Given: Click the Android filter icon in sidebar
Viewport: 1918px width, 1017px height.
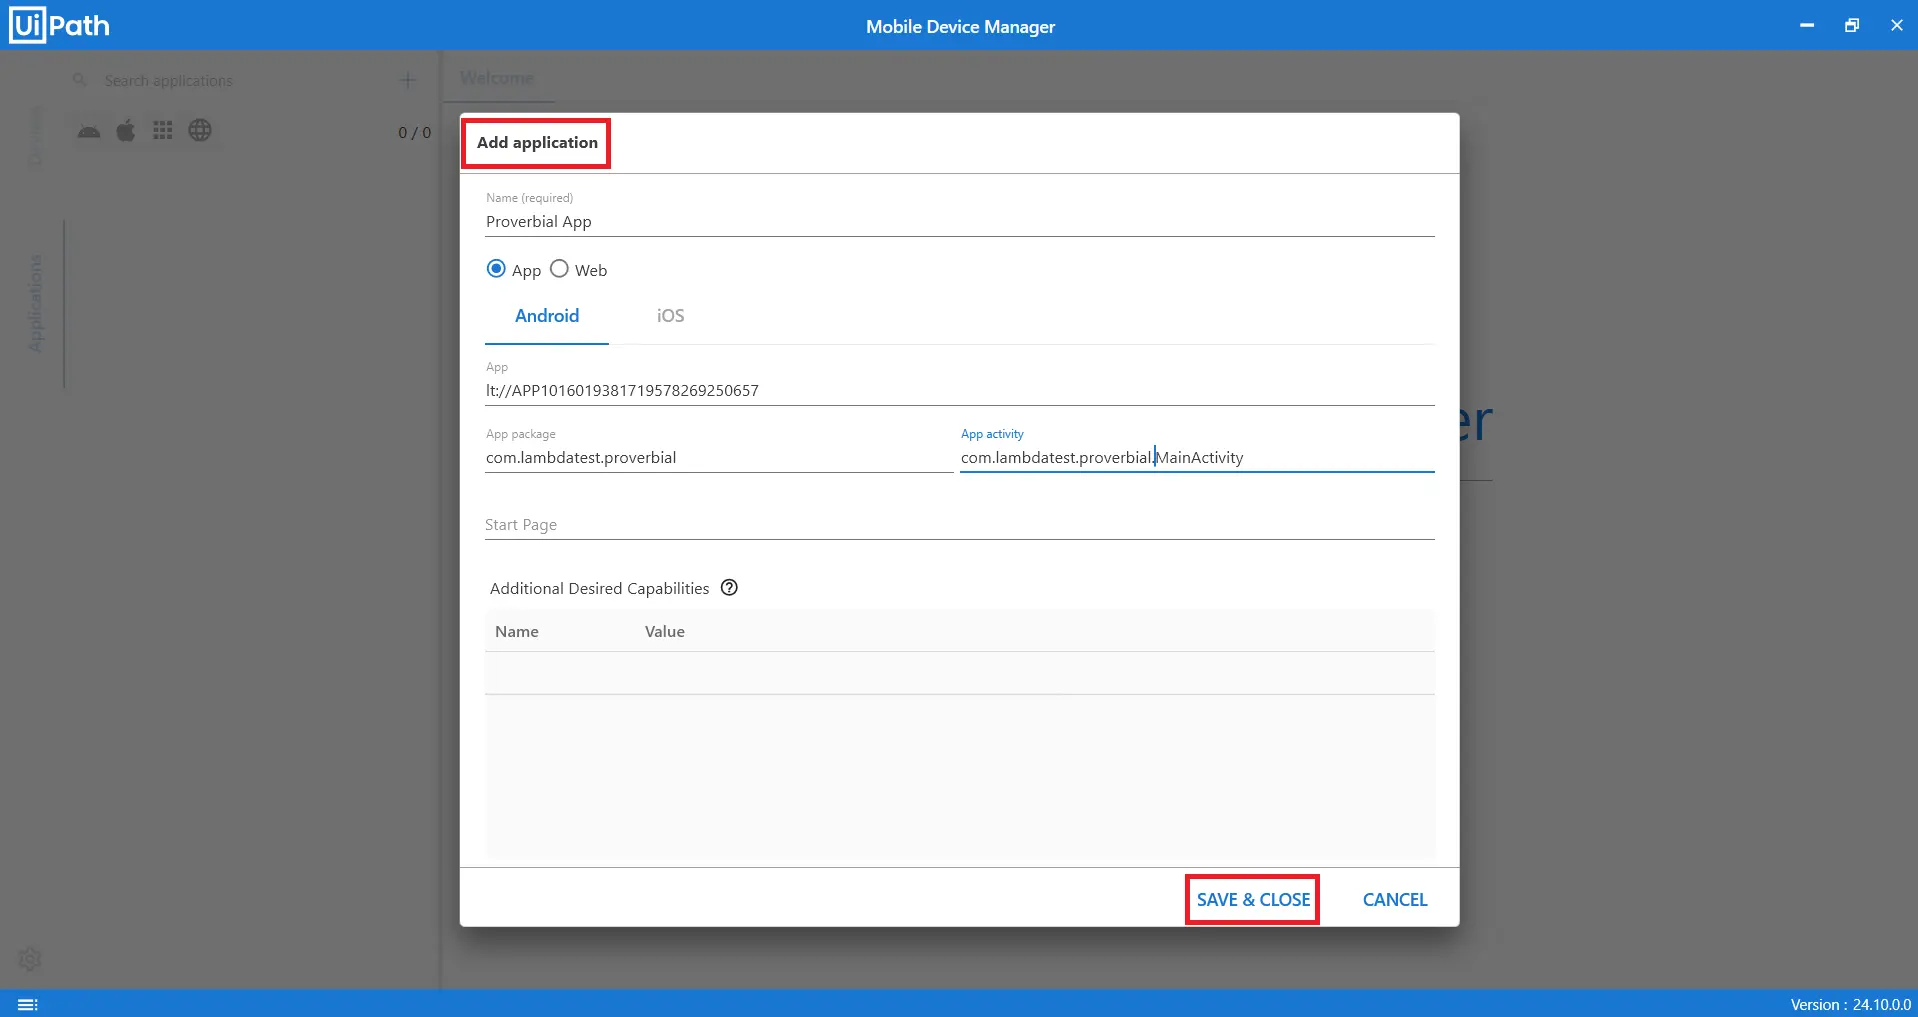Looking at the screenshot, I should [89, 131].
